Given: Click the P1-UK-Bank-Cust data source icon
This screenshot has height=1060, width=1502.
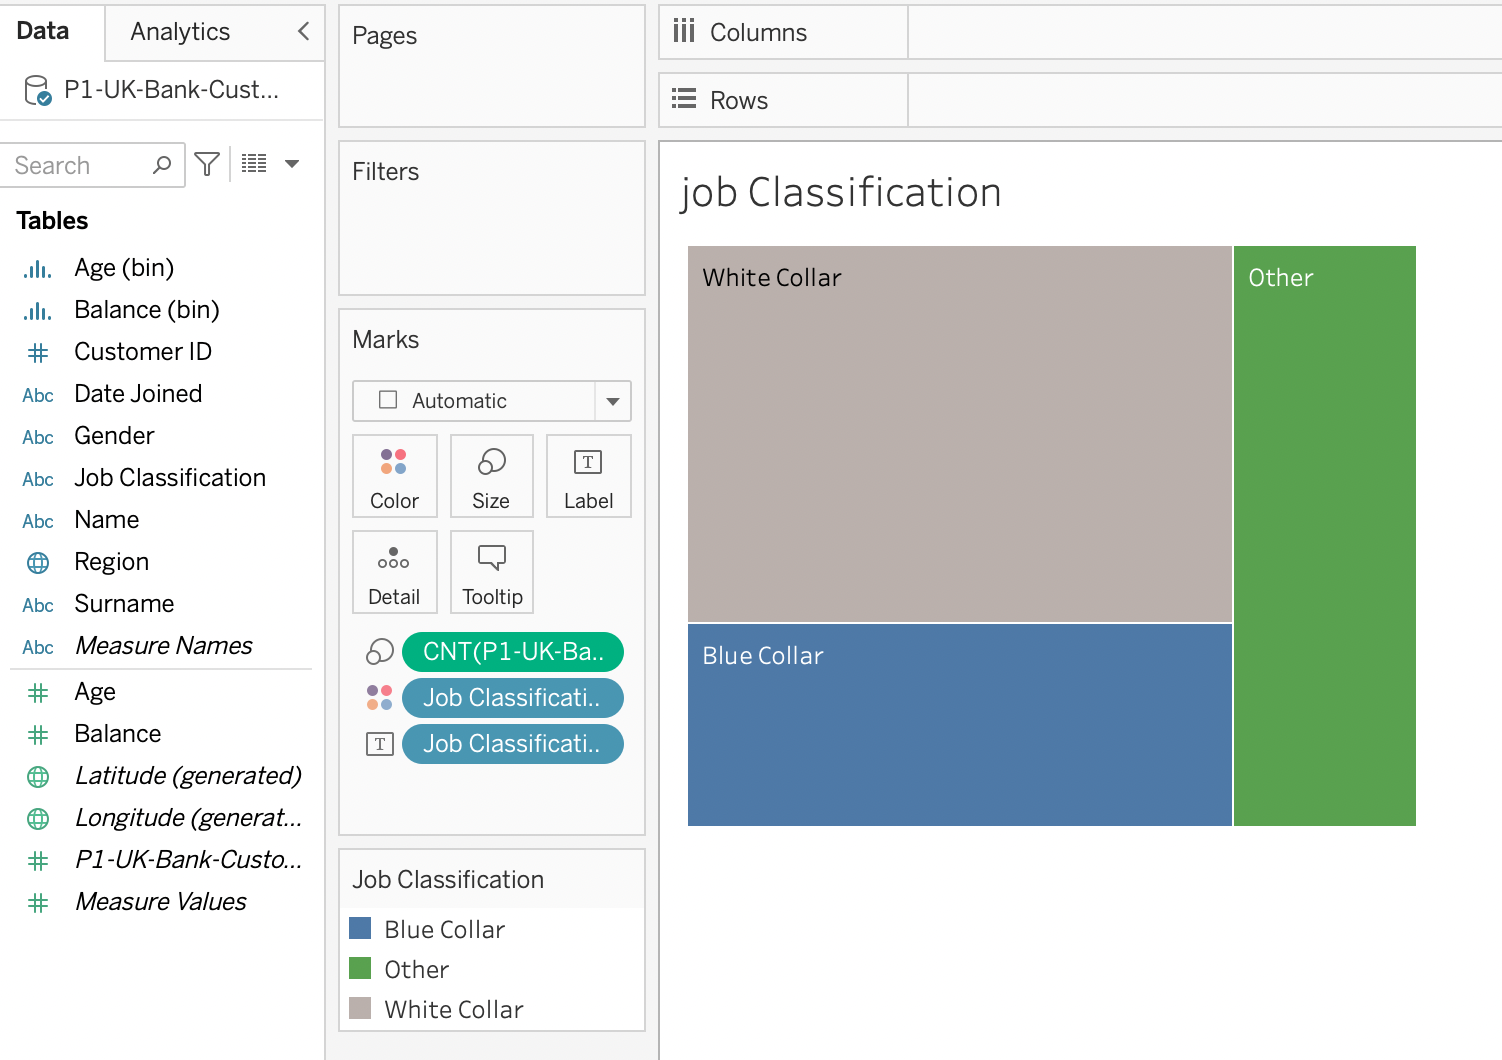Looking at the screenshot, I should [x=38, y=90].
